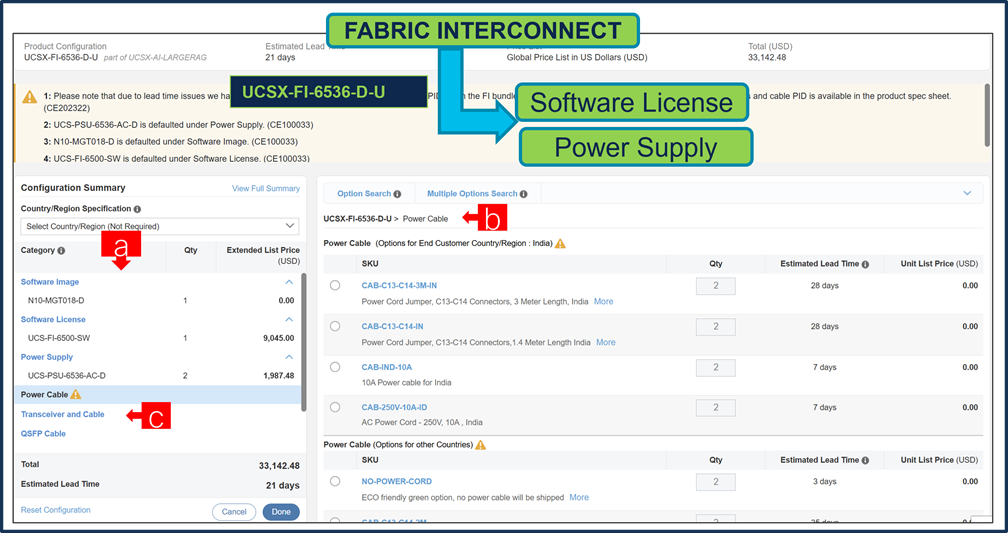Collapse the Power Supply section chevron

[x=289, y=357]
